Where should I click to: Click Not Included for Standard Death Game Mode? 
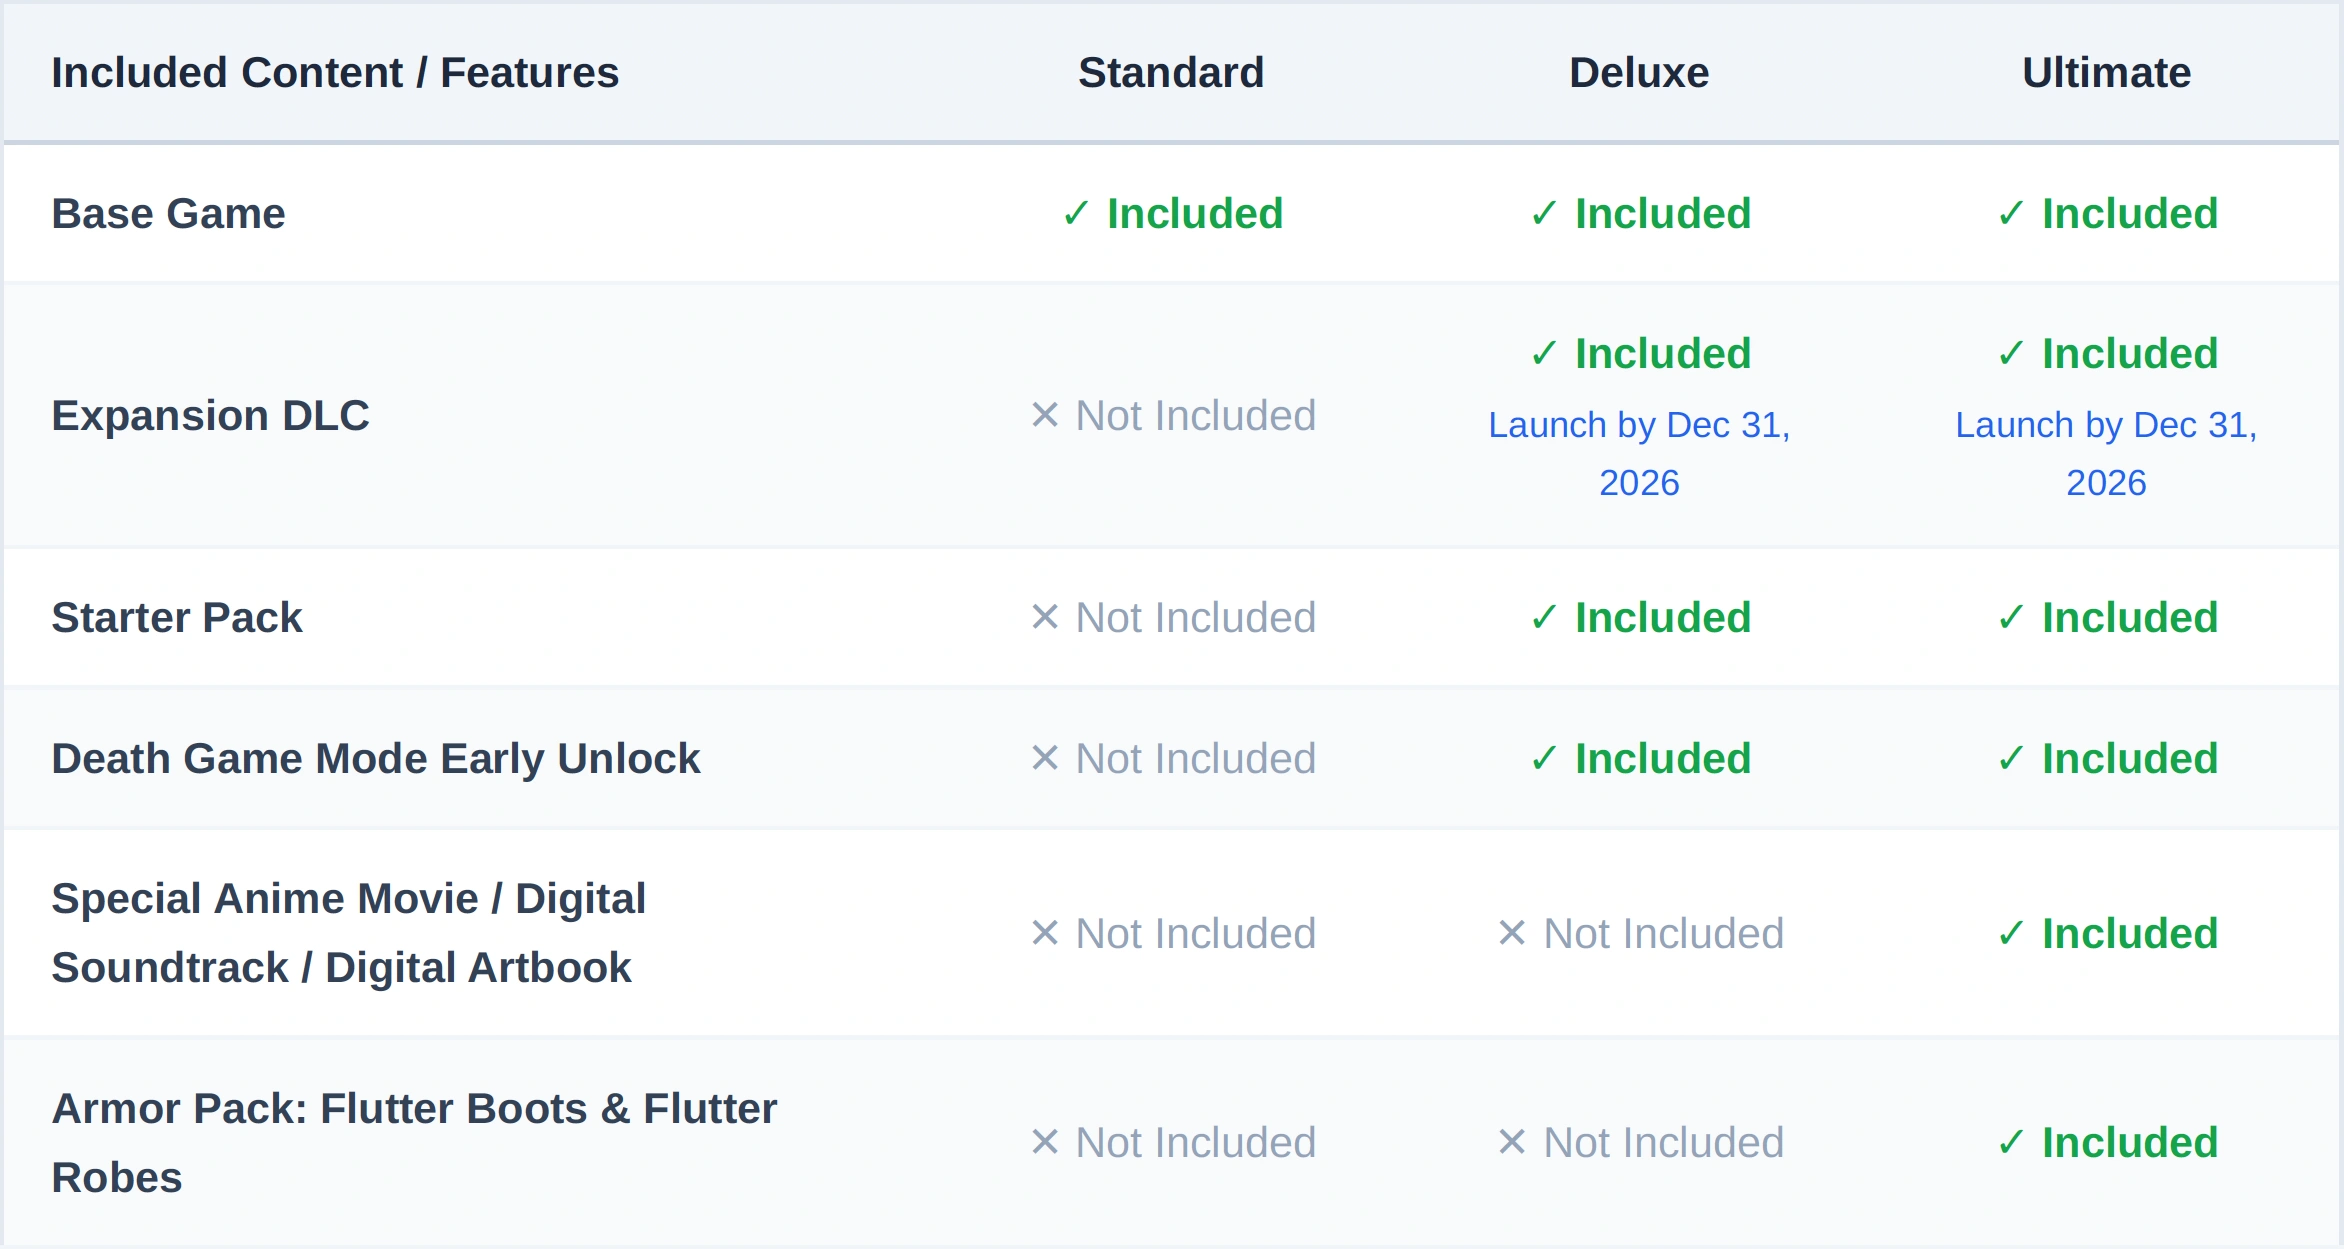[1195, 759]
